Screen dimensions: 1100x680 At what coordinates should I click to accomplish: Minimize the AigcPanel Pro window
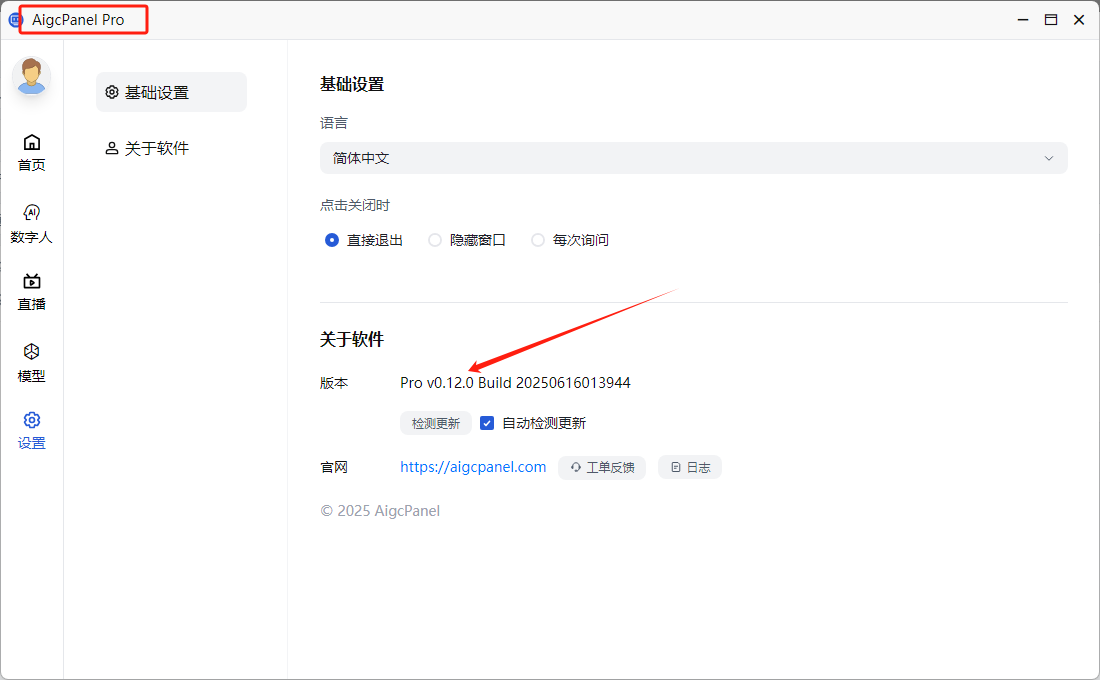[x=1023, y=20]
